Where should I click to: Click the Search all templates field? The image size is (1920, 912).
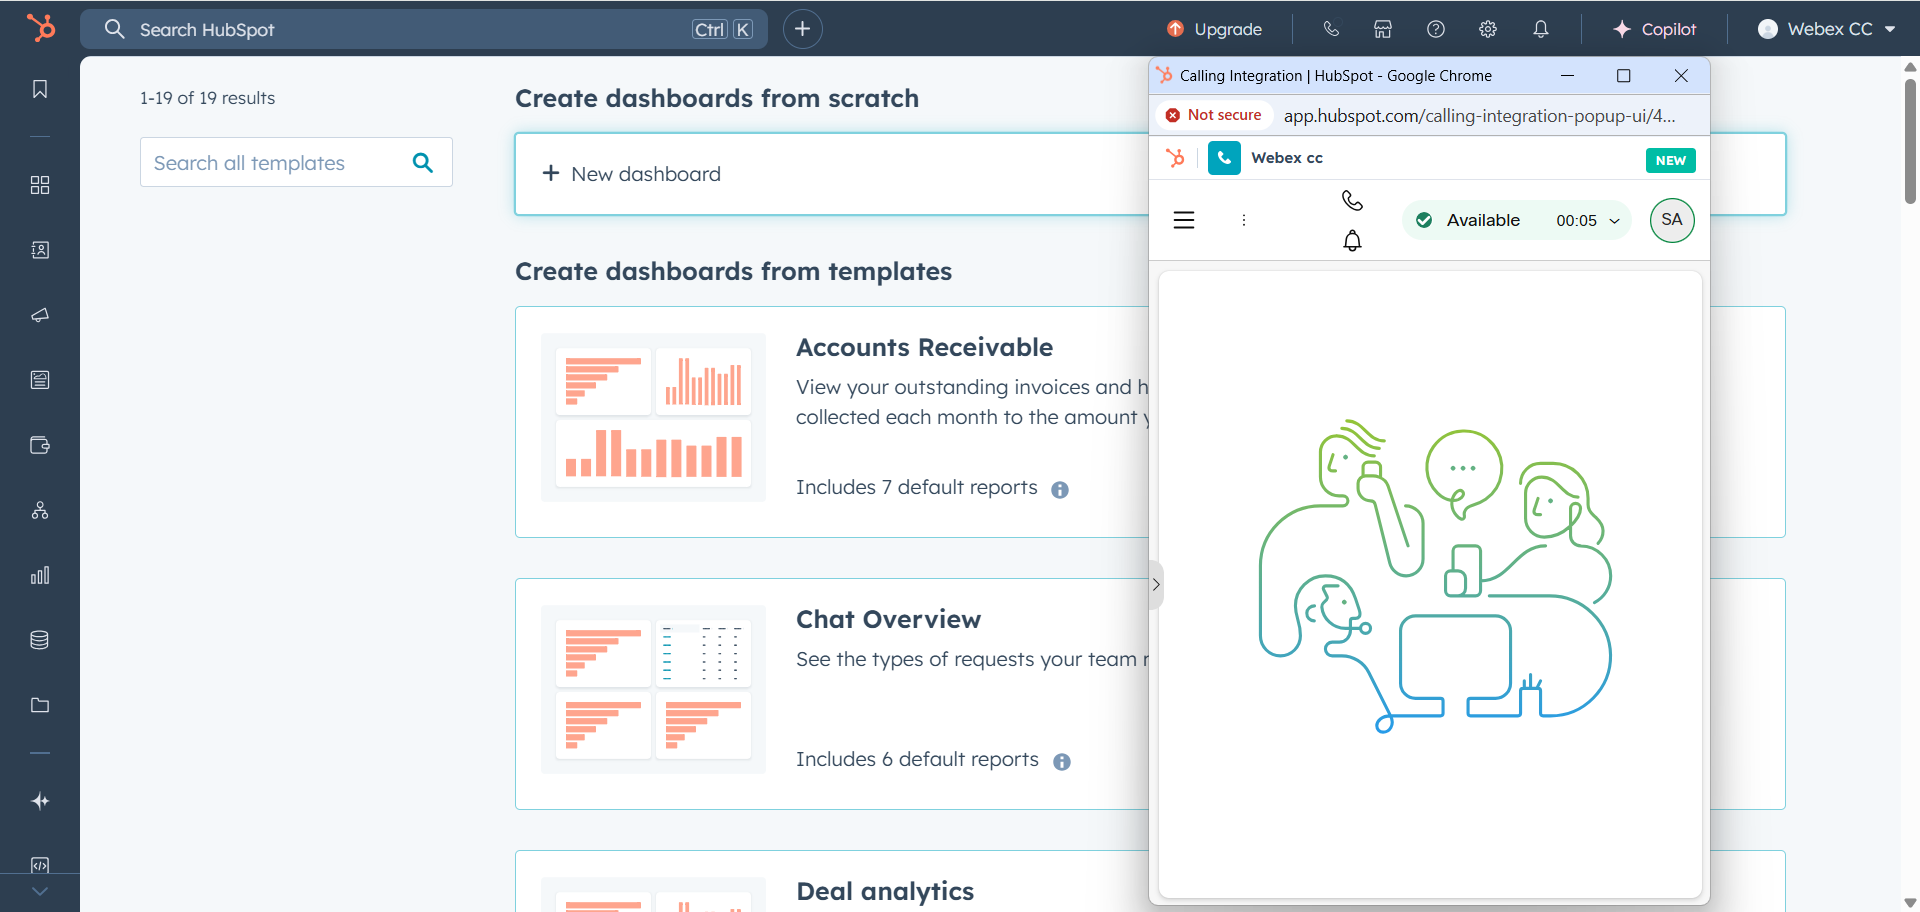(280, 163)
